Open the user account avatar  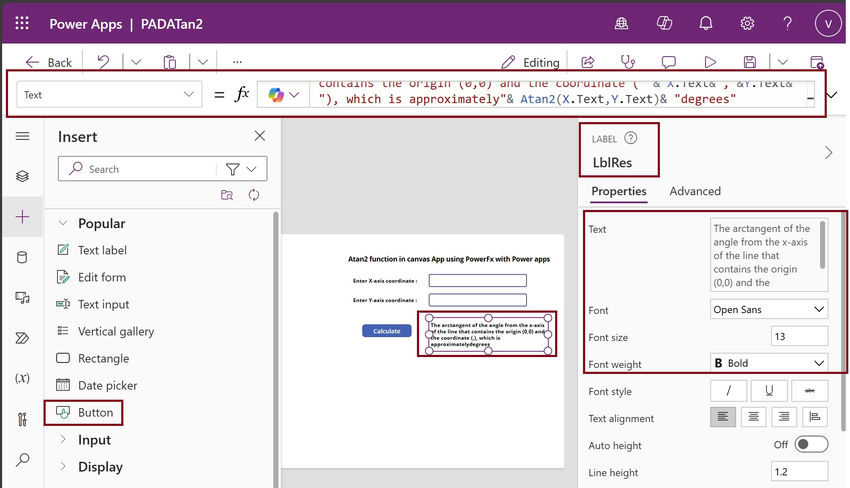(828, 24)
